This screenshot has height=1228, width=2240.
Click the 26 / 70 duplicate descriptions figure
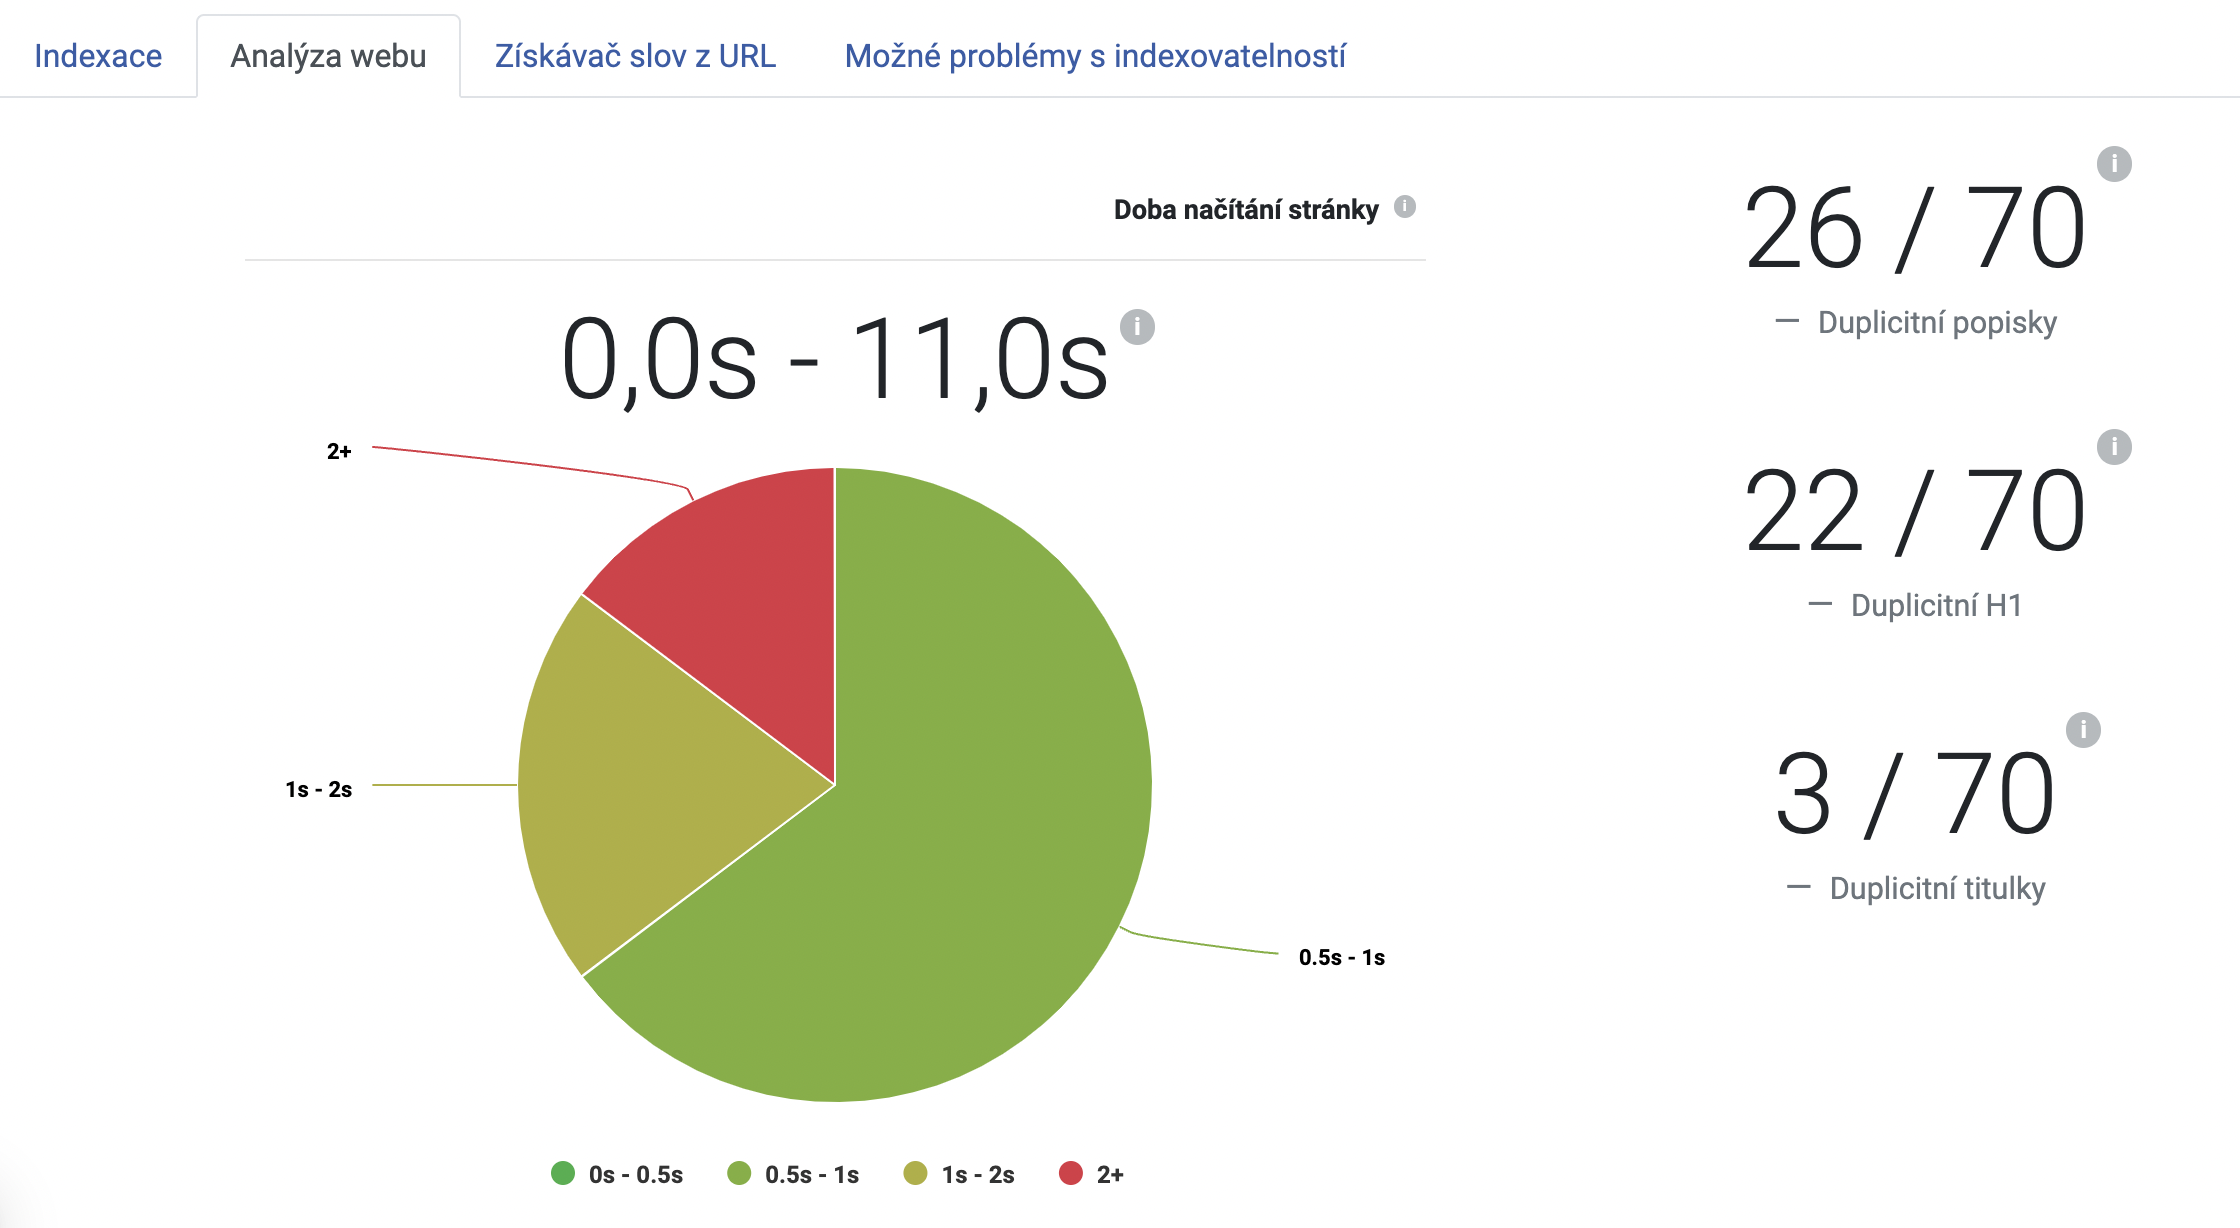(x=1915, y=229)
